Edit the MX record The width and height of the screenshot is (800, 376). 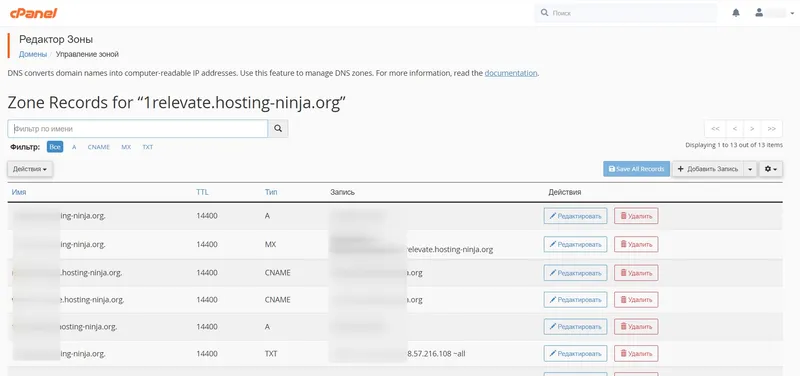point(576,244)
